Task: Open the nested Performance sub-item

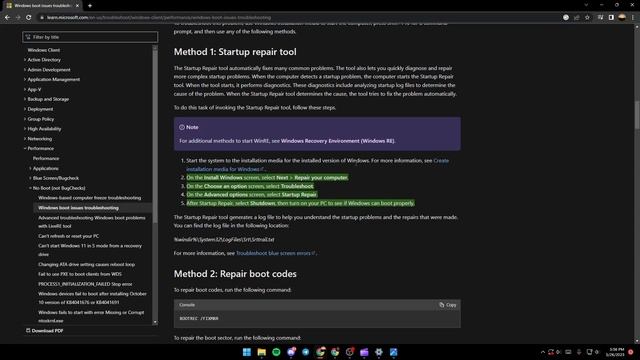Action: tap(46, 158)
